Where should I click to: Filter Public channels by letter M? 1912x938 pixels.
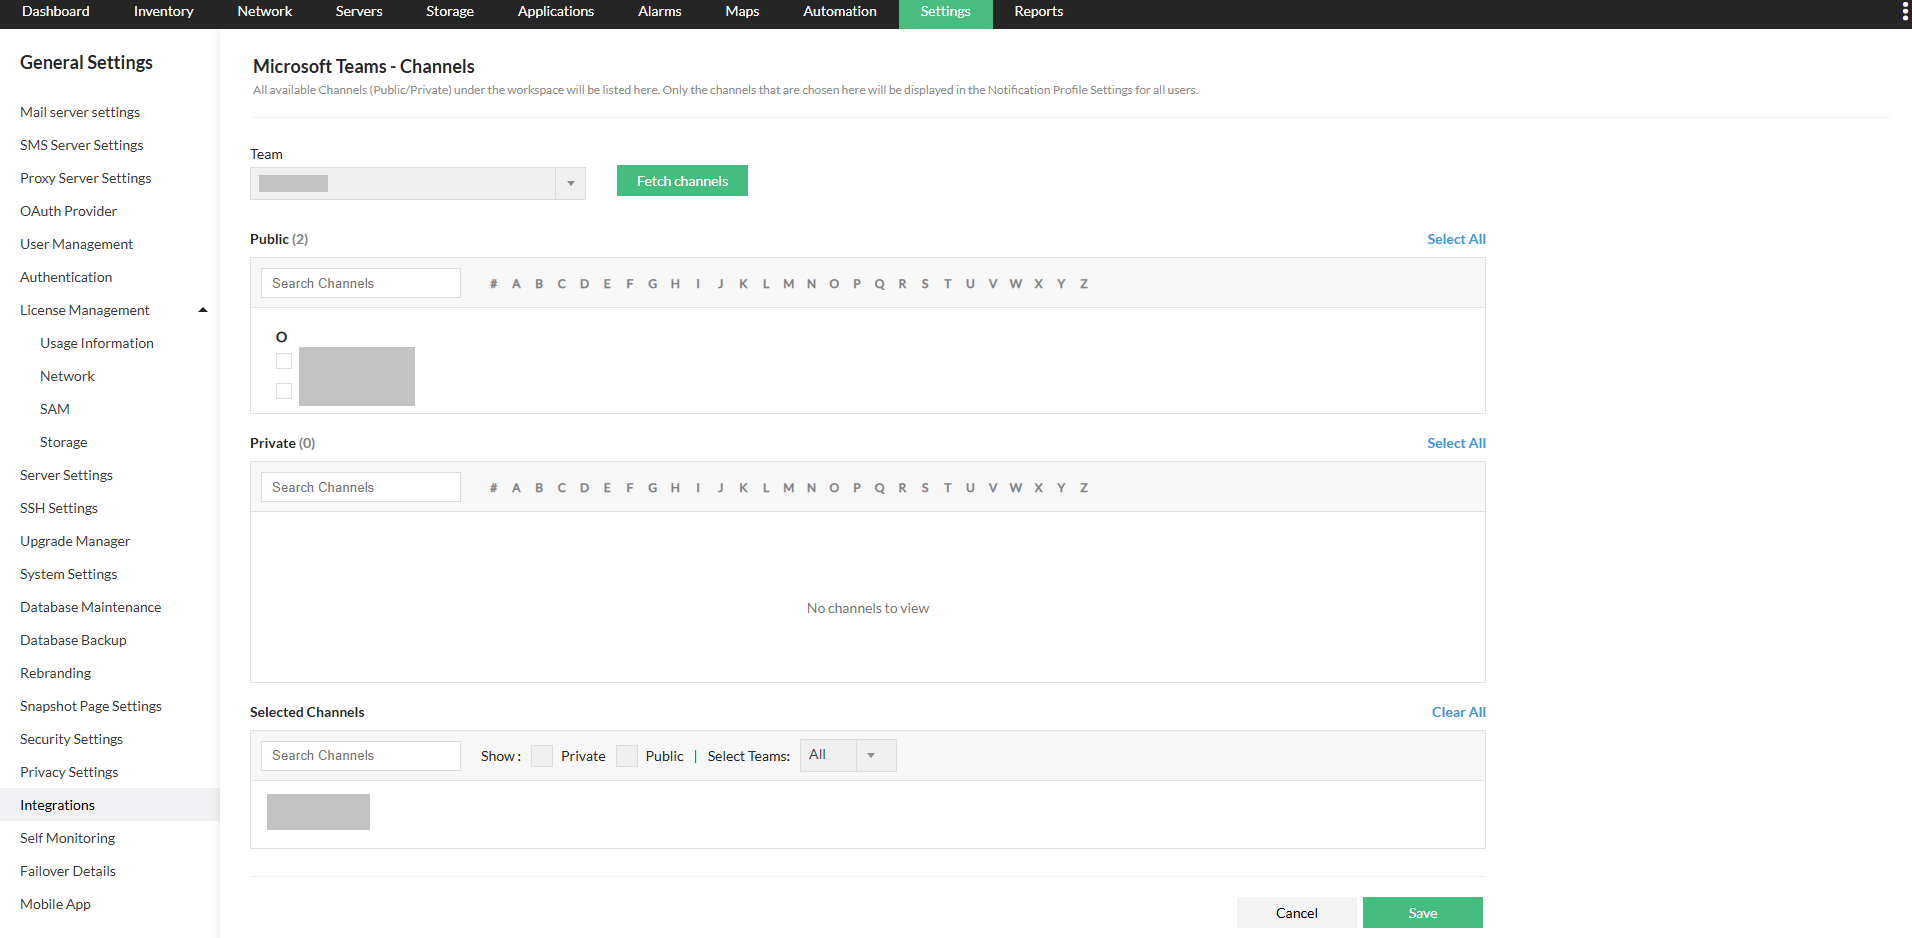coord(789,284)
